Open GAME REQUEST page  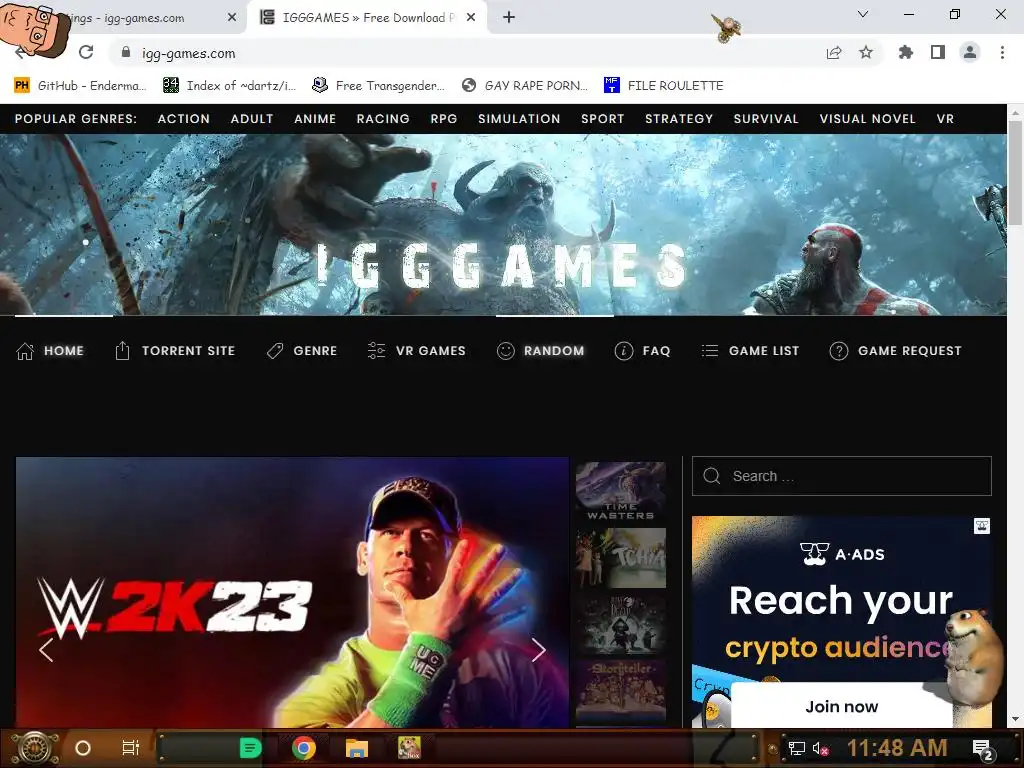point(895,351)
